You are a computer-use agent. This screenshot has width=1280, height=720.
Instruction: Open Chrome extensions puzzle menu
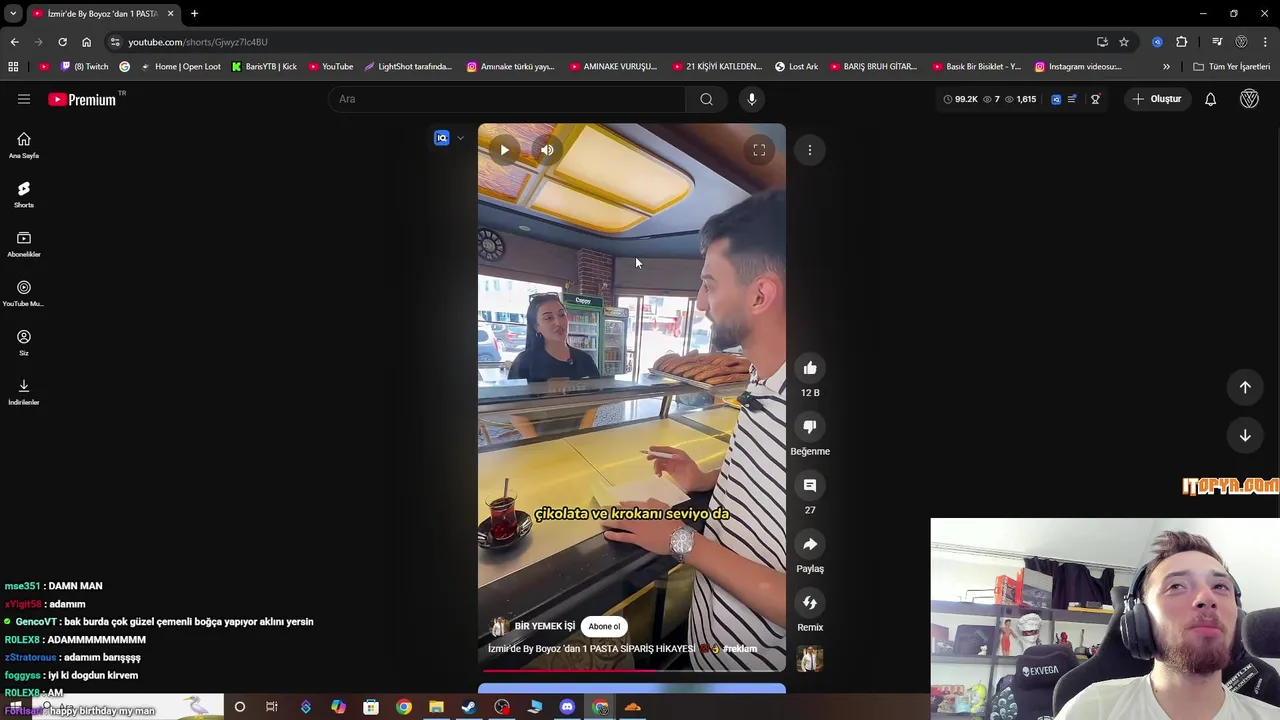[x=1182, y=42]
